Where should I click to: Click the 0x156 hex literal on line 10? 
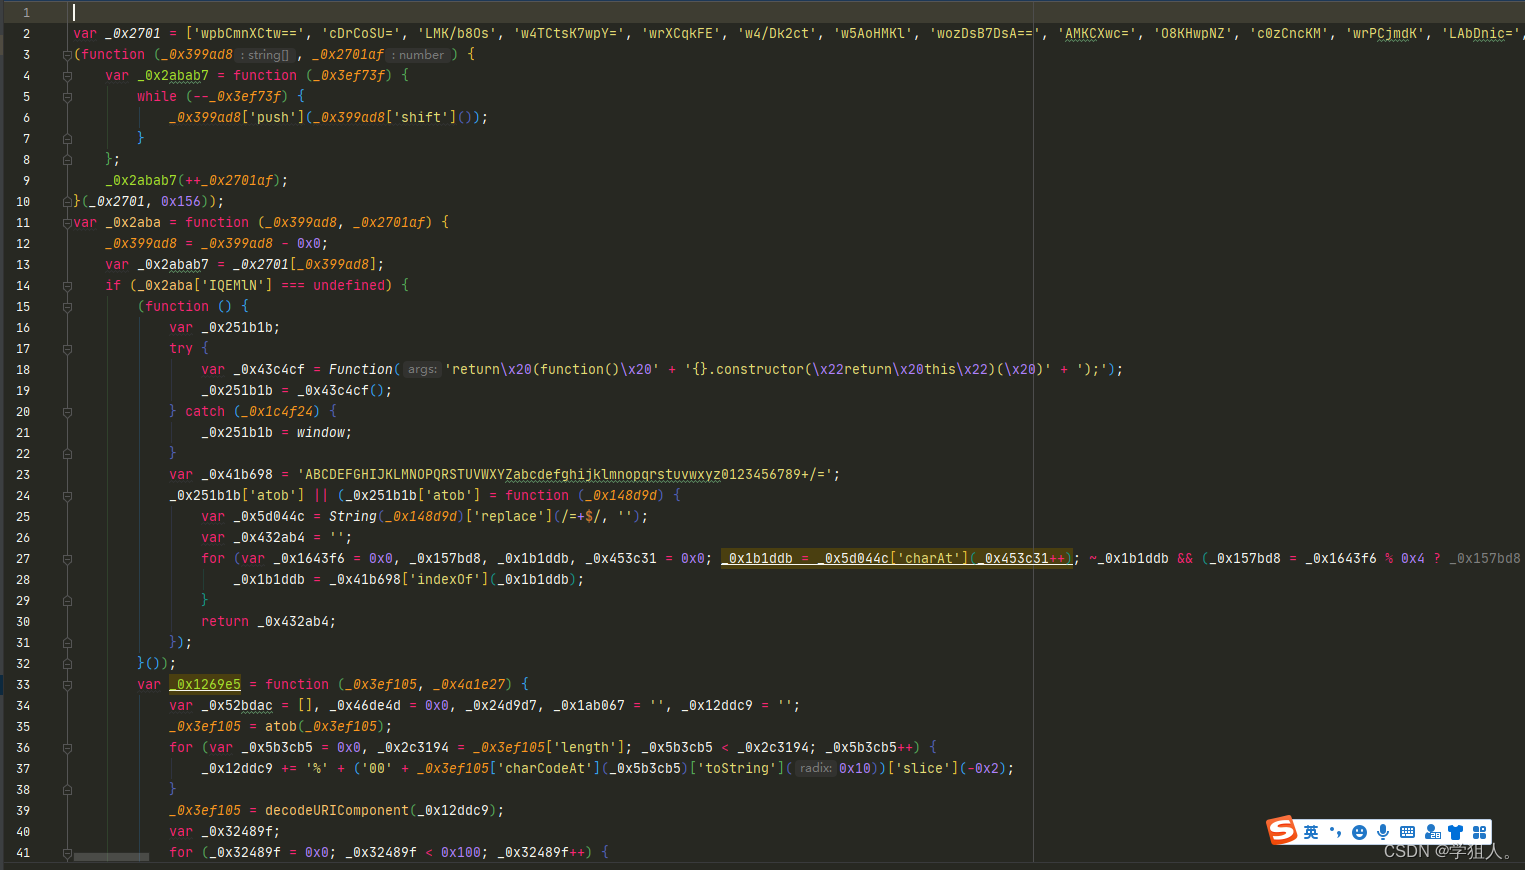click(181, 201)
